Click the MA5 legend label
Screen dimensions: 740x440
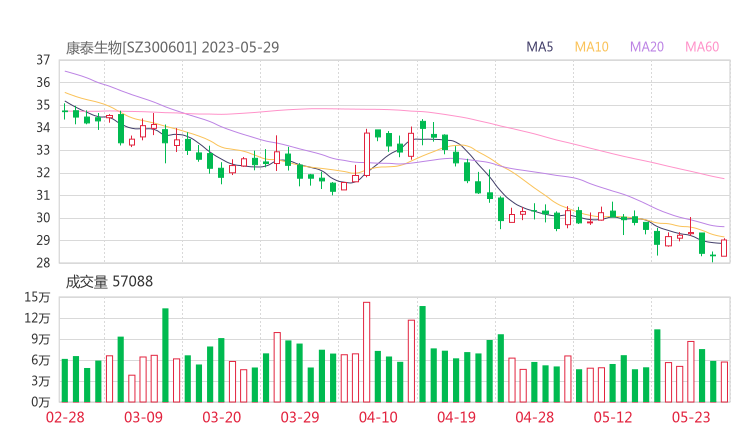pos(539,47)
